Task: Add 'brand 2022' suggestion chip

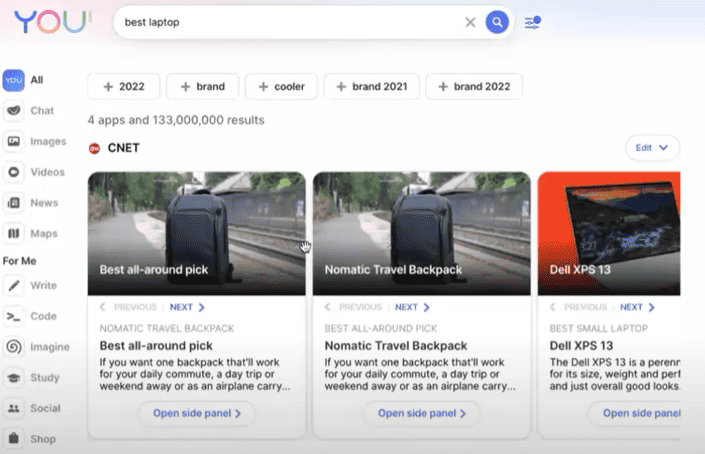Action: [x=474, y=86]
